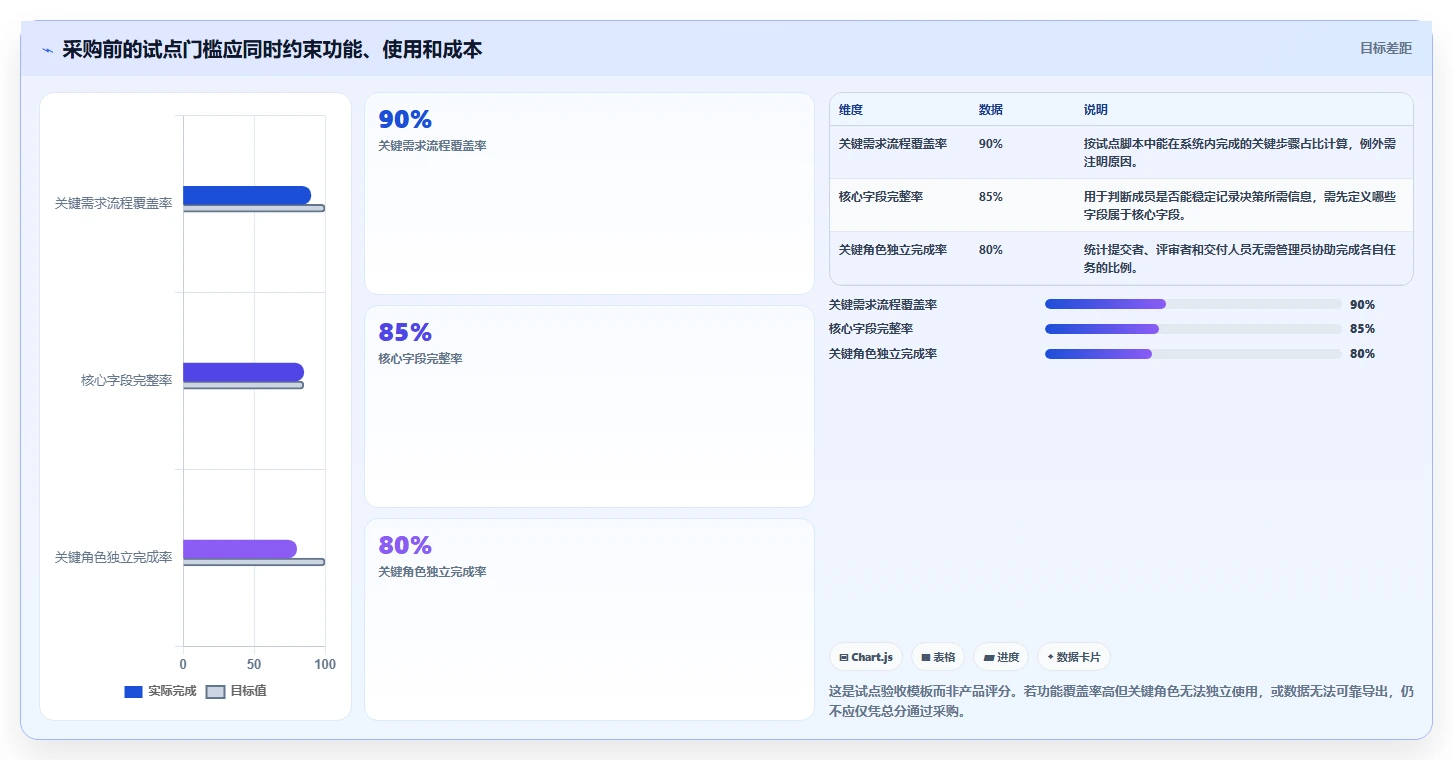The image size is (1453, 760).
Task: Click the 85% value after the progress bar
Action: point(1362,329)
